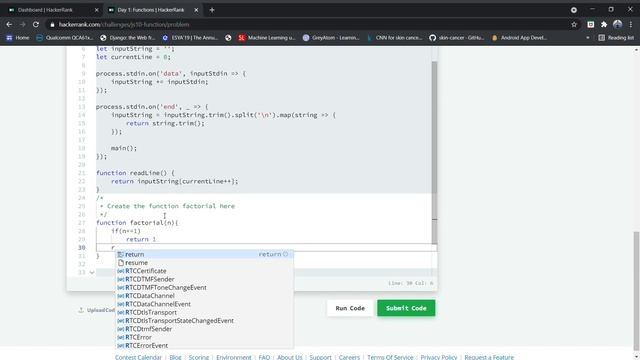Click the 'main();' code line

(124, 148)
